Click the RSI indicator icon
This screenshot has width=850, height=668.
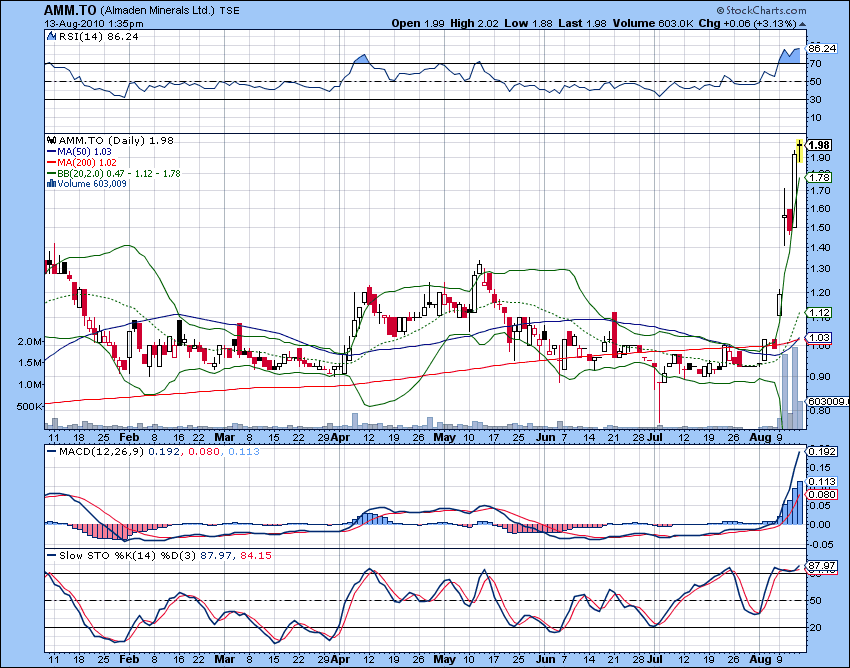click(51, 36)
